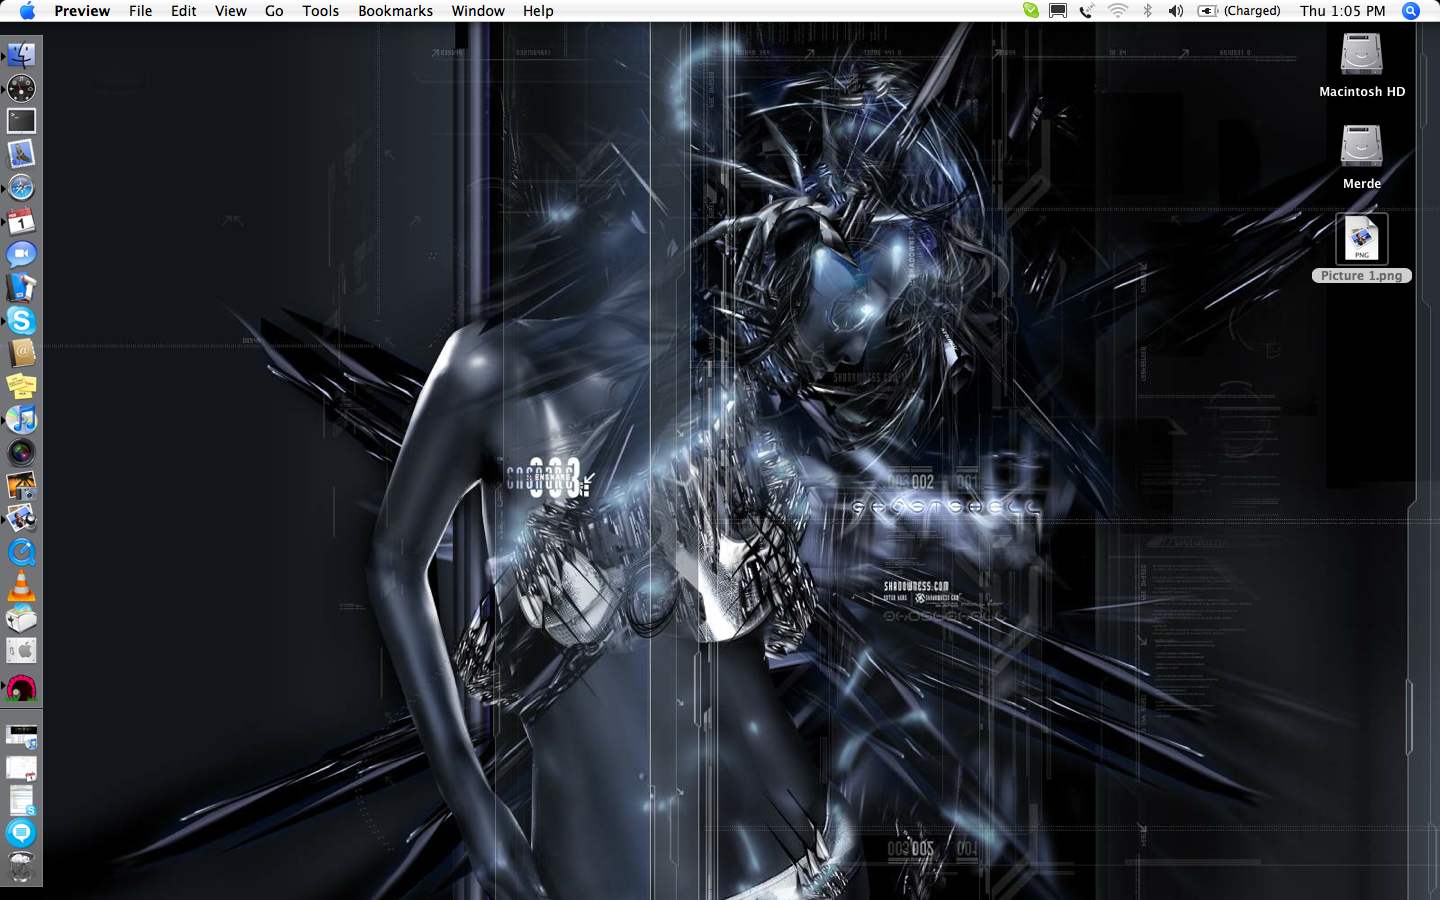
Task: Open the Trash in the dock
Action: pos(21,866)
